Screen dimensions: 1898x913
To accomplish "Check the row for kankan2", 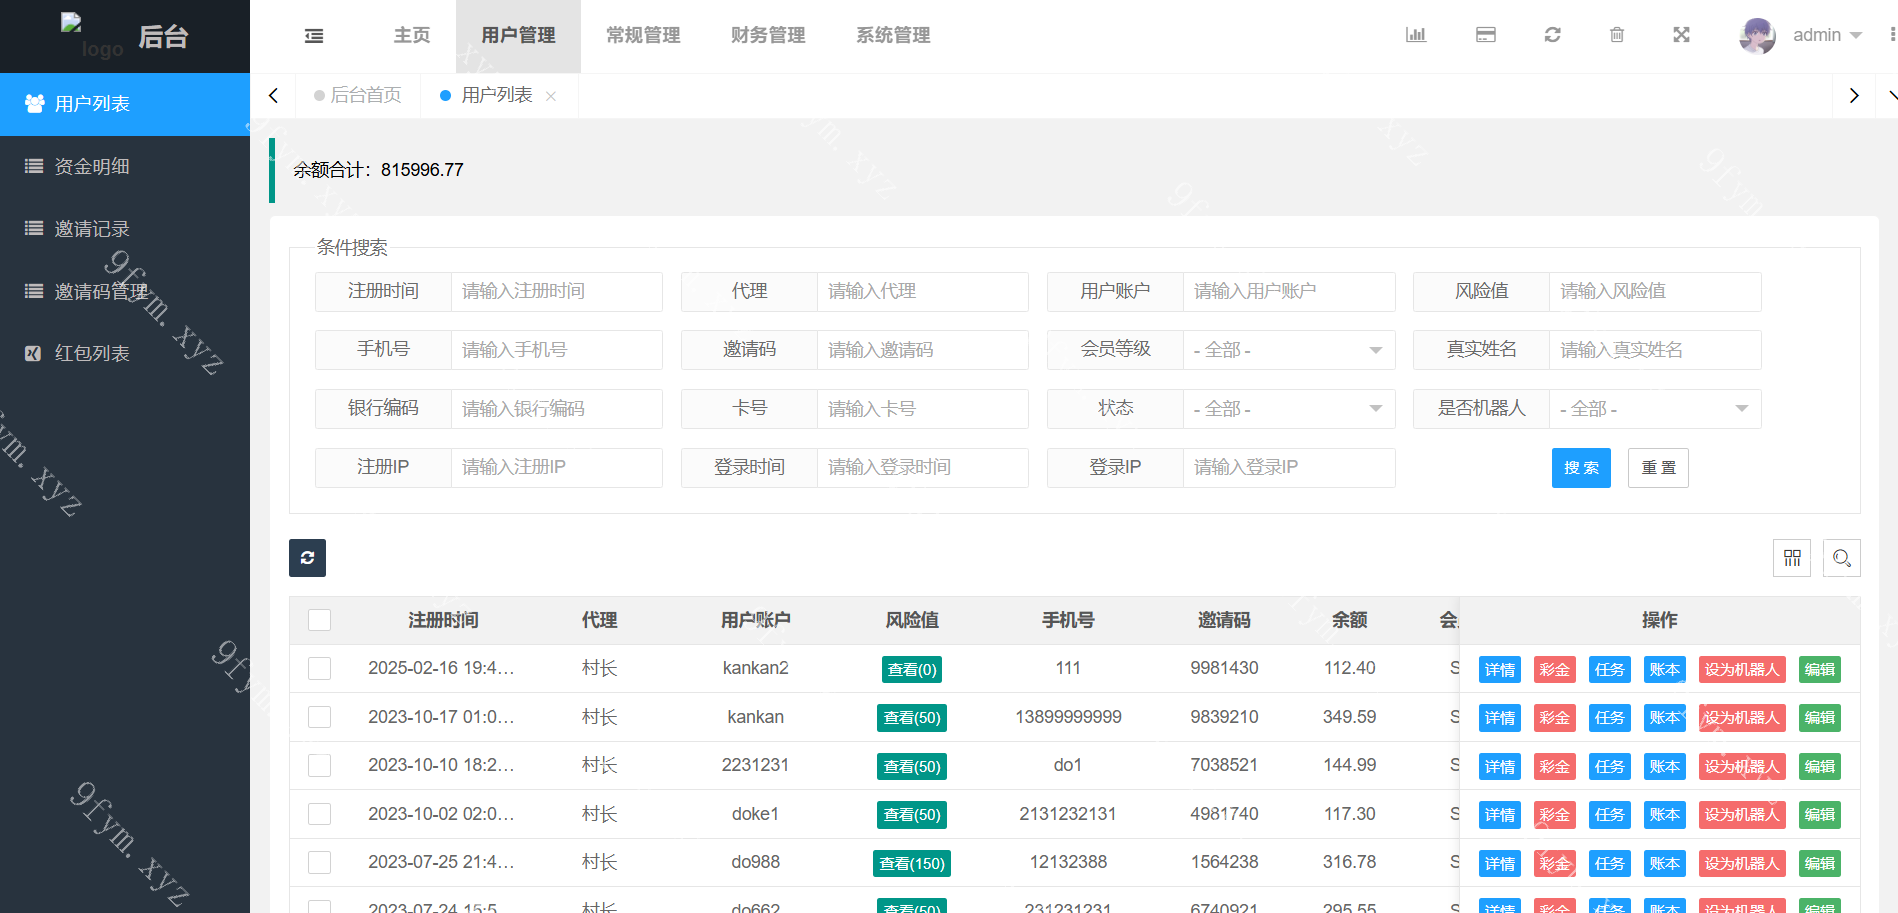I will pos(320,668).
